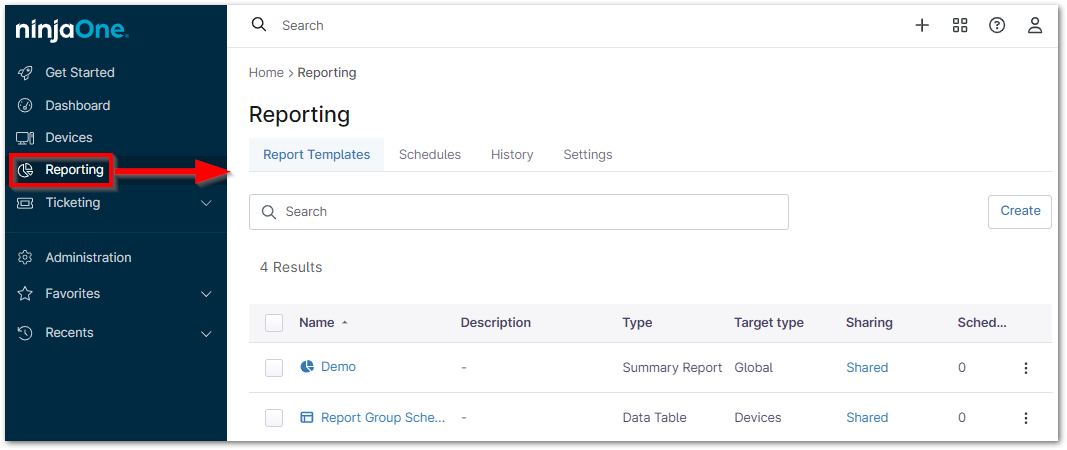Click the Sharing column header
This screenshot has height=450, width=1067.
pyautogui.click(x=869, y=323)
